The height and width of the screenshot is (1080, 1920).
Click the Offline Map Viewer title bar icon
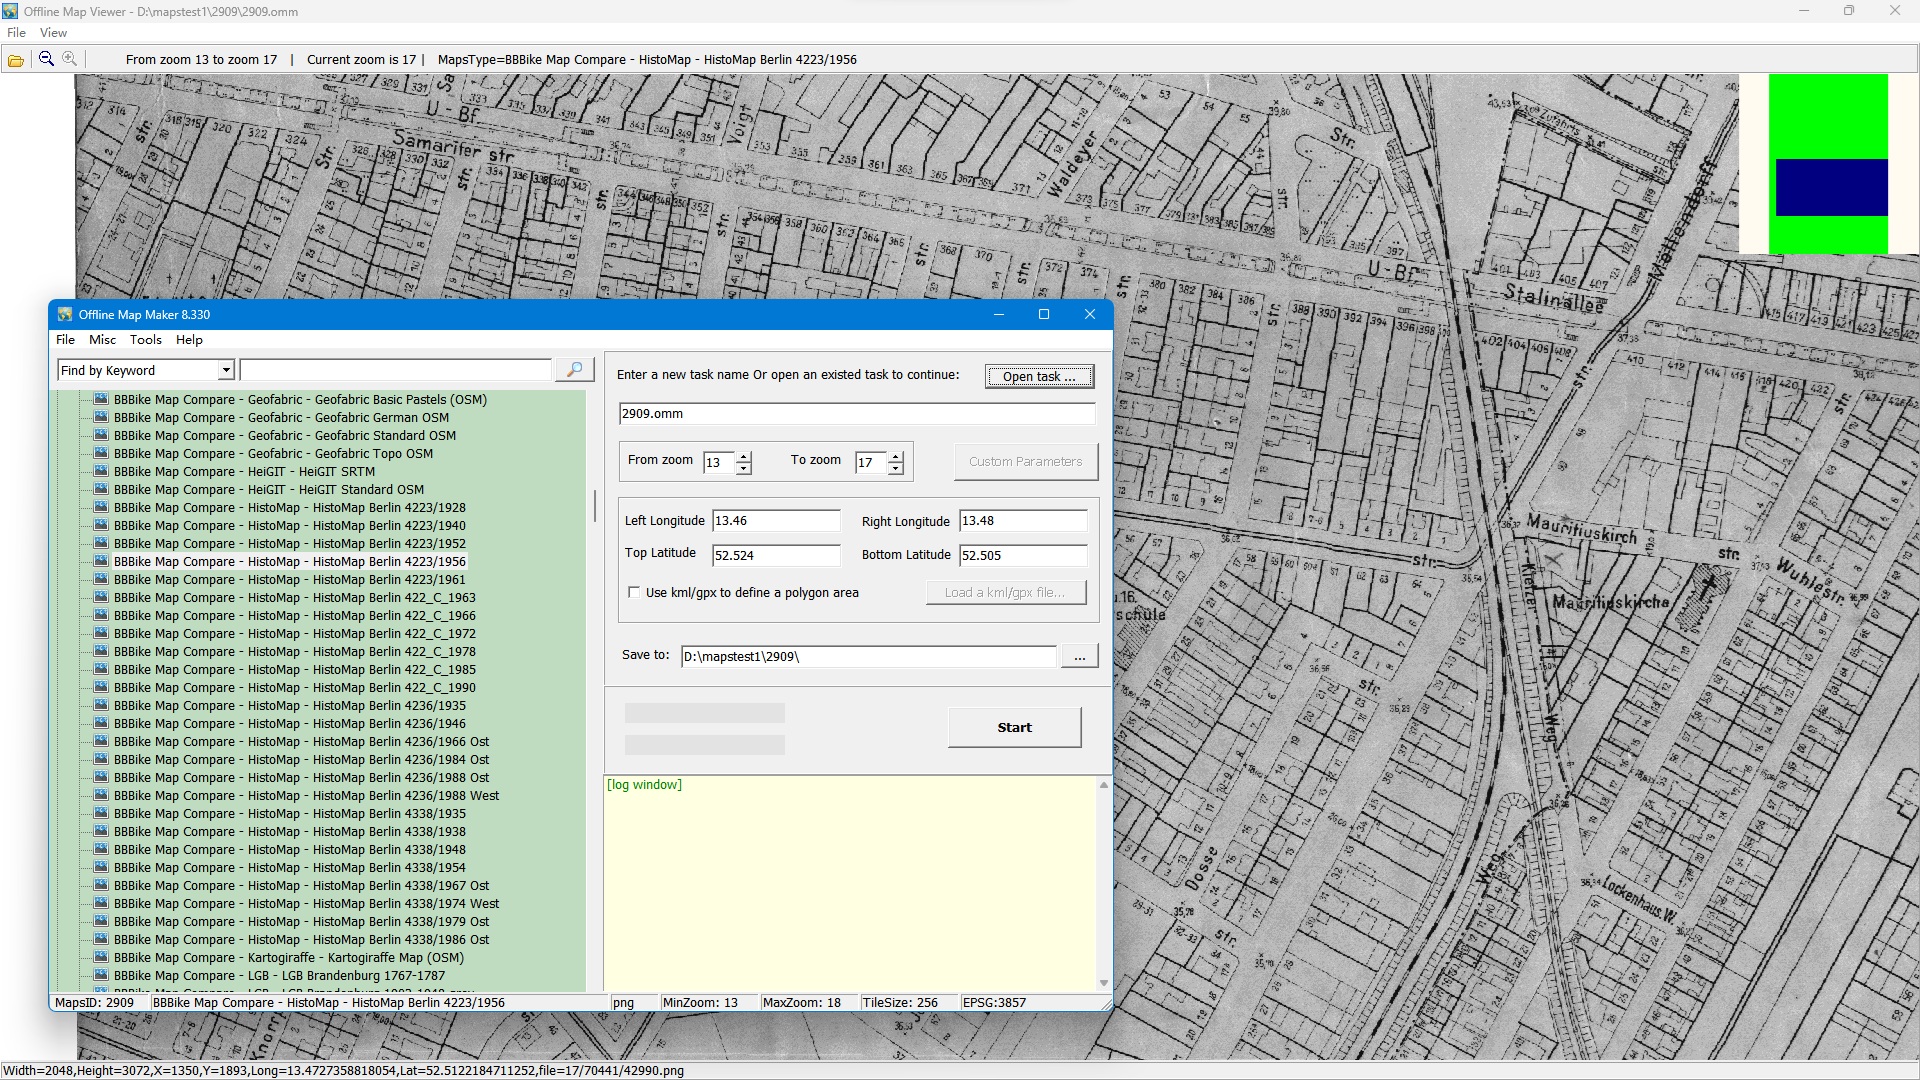point(10,11)
